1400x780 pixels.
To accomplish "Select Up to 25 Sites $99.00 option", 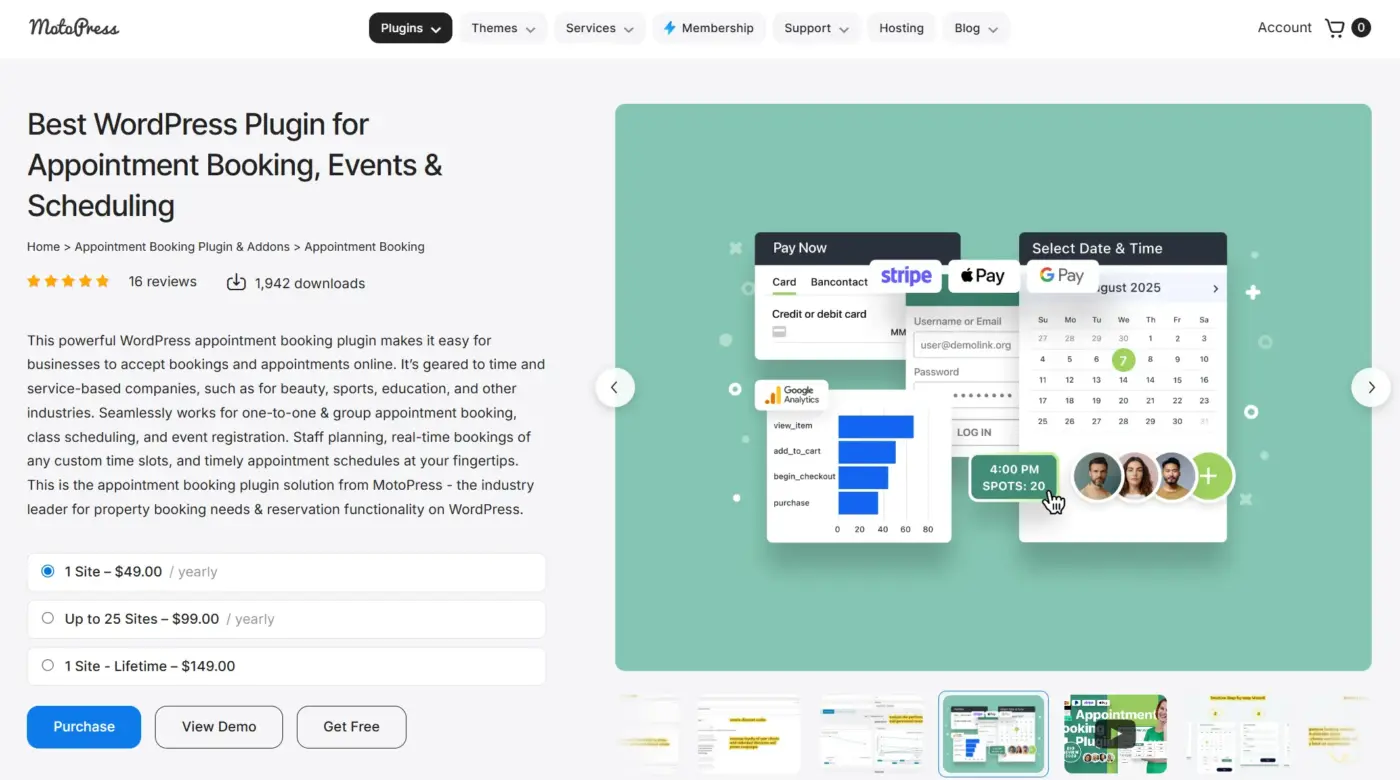I will (x=287, y=619).
